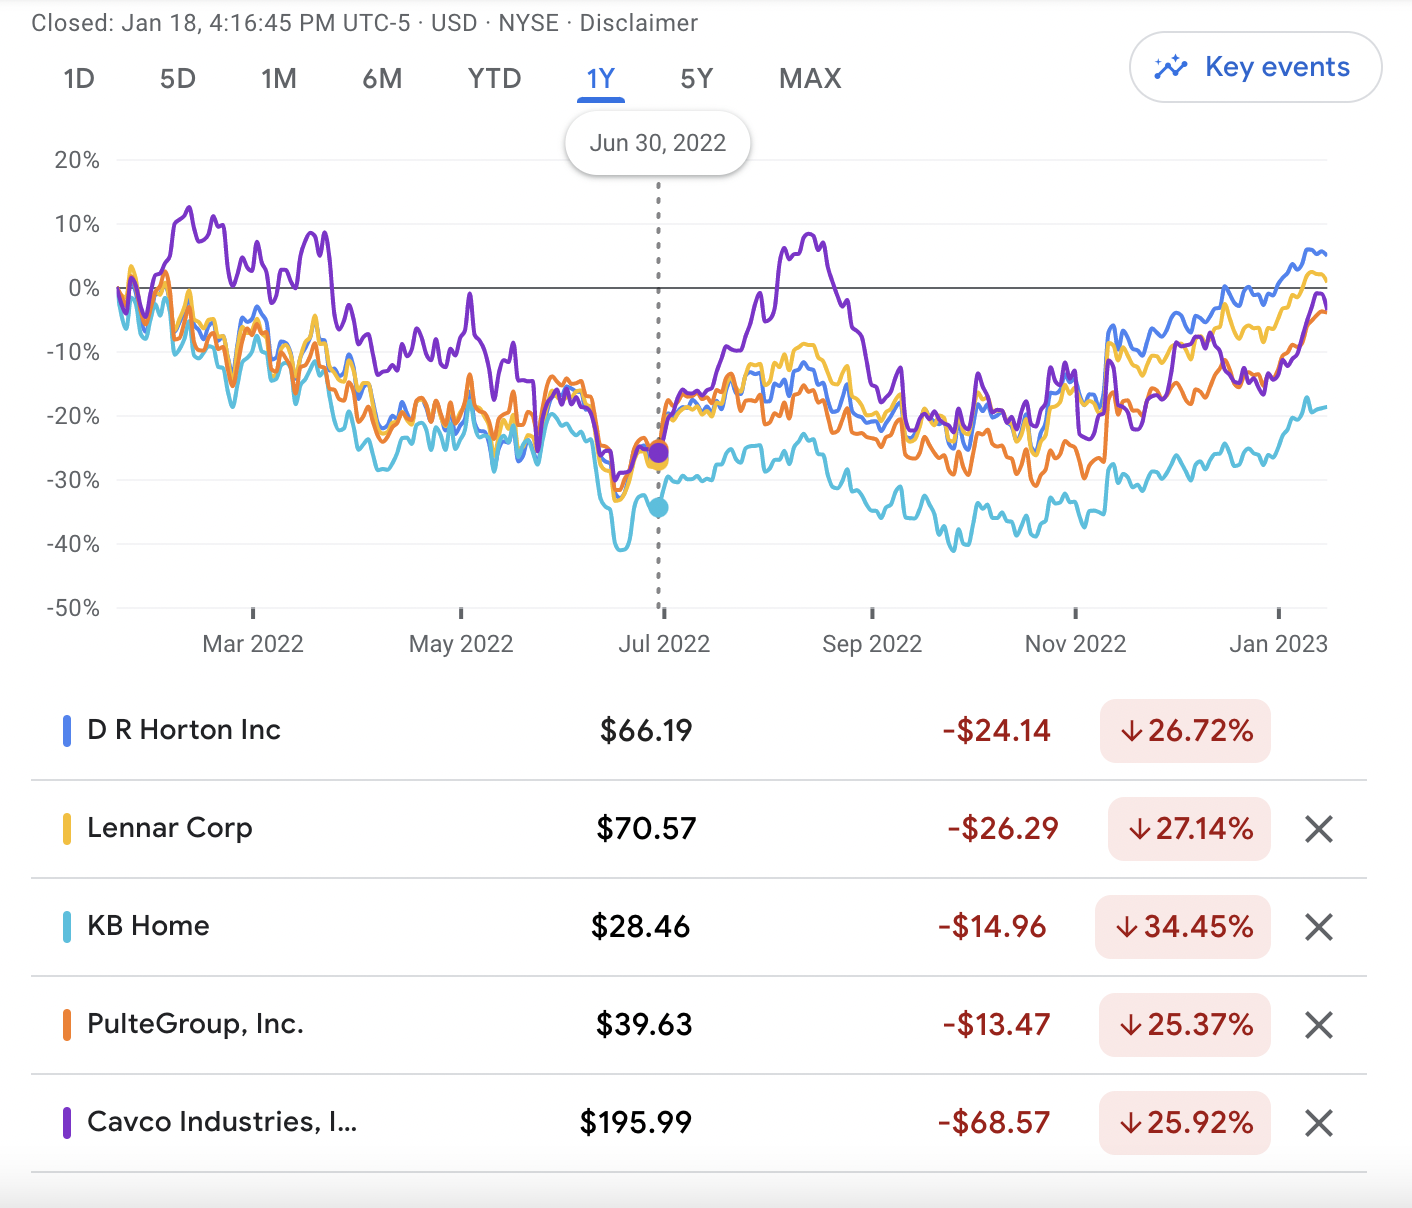
Task: Remove Lennar Corp from the comparison
Action: [1319, 829]
